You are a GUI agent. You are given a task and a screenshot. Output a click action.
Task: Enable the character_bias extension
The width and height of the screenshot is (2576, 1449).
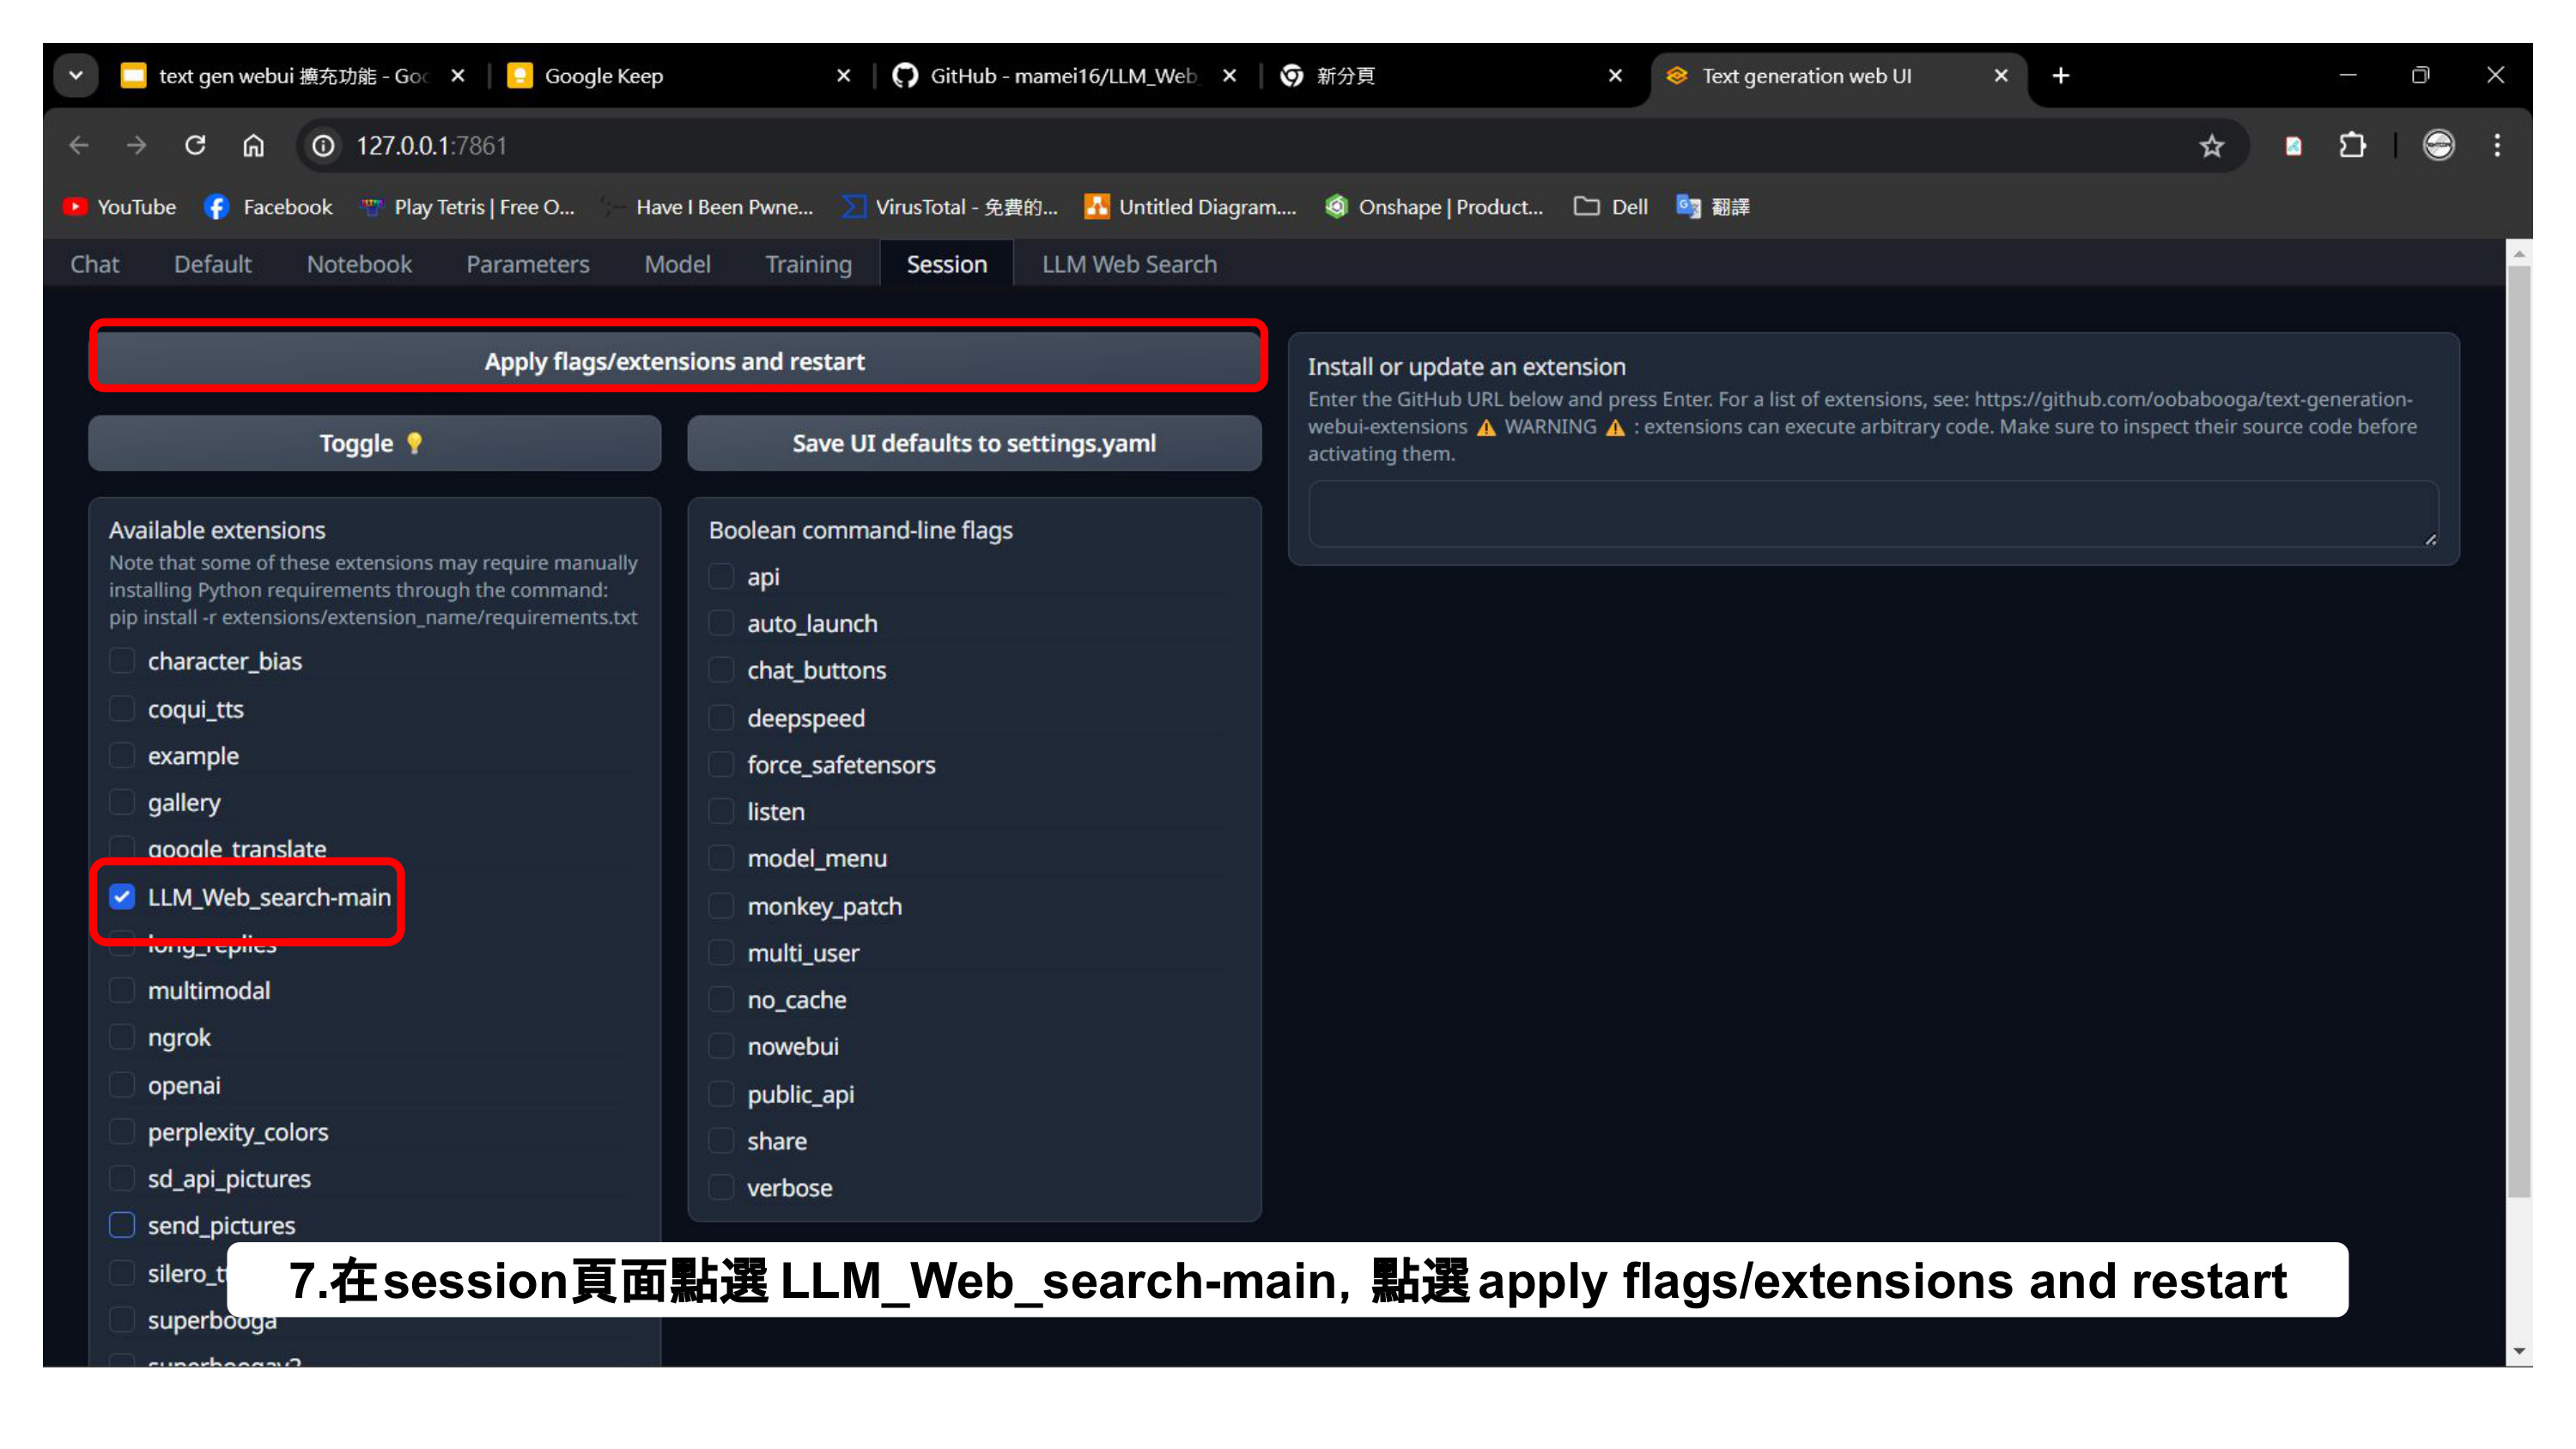pyautogui.click(x=122, y=661)
